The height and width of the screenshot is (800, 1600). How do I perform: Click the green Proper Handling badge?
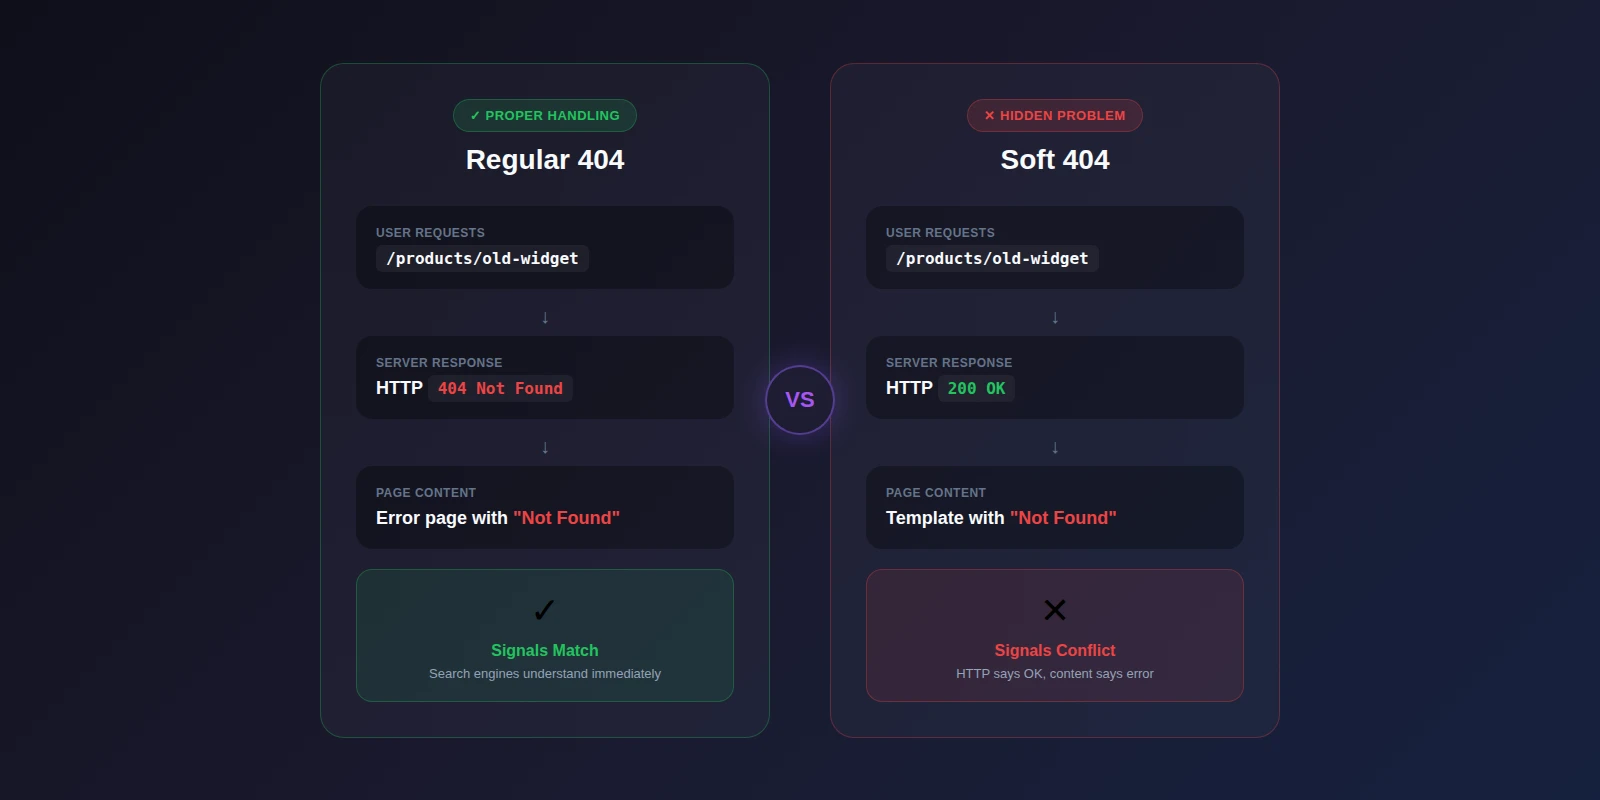click(545, 115)
